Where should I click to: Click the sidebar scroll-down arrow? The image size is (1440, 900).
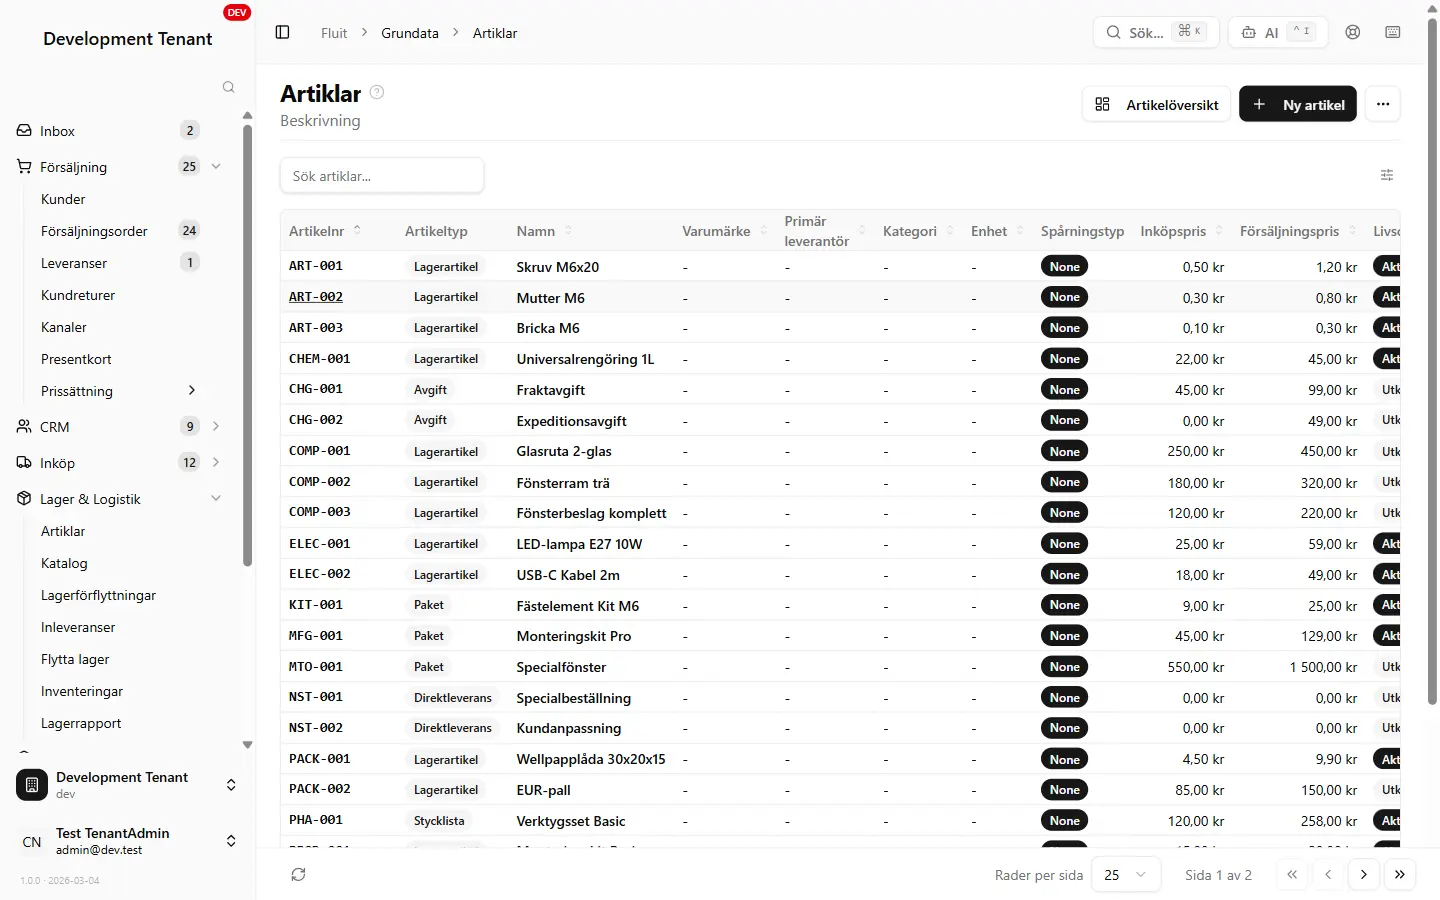point(247,745)
